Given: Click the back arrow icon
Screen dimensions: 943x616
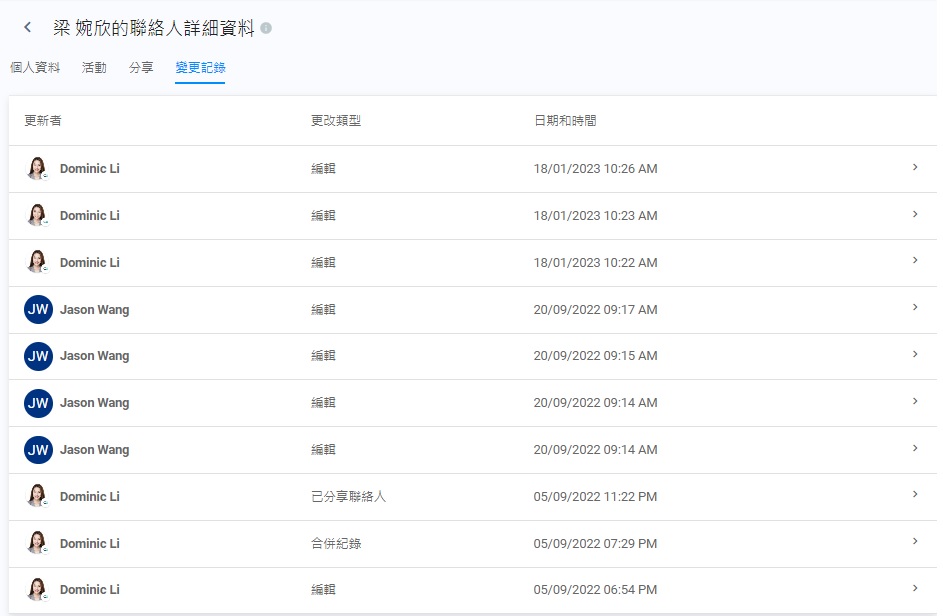Looking at the screenshot, I should 27,28.
